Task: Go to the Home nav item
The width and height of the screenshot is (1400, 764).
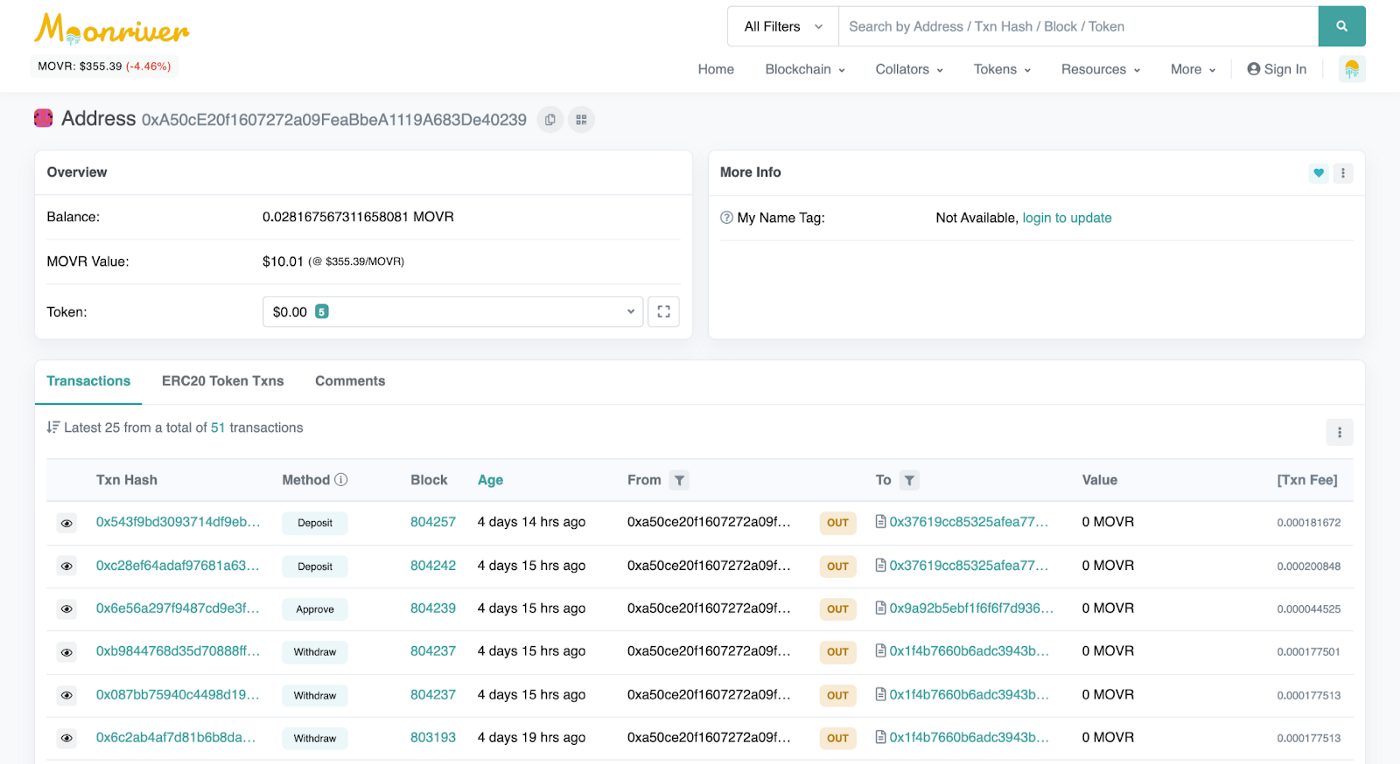Action: [x=716, y=69]
